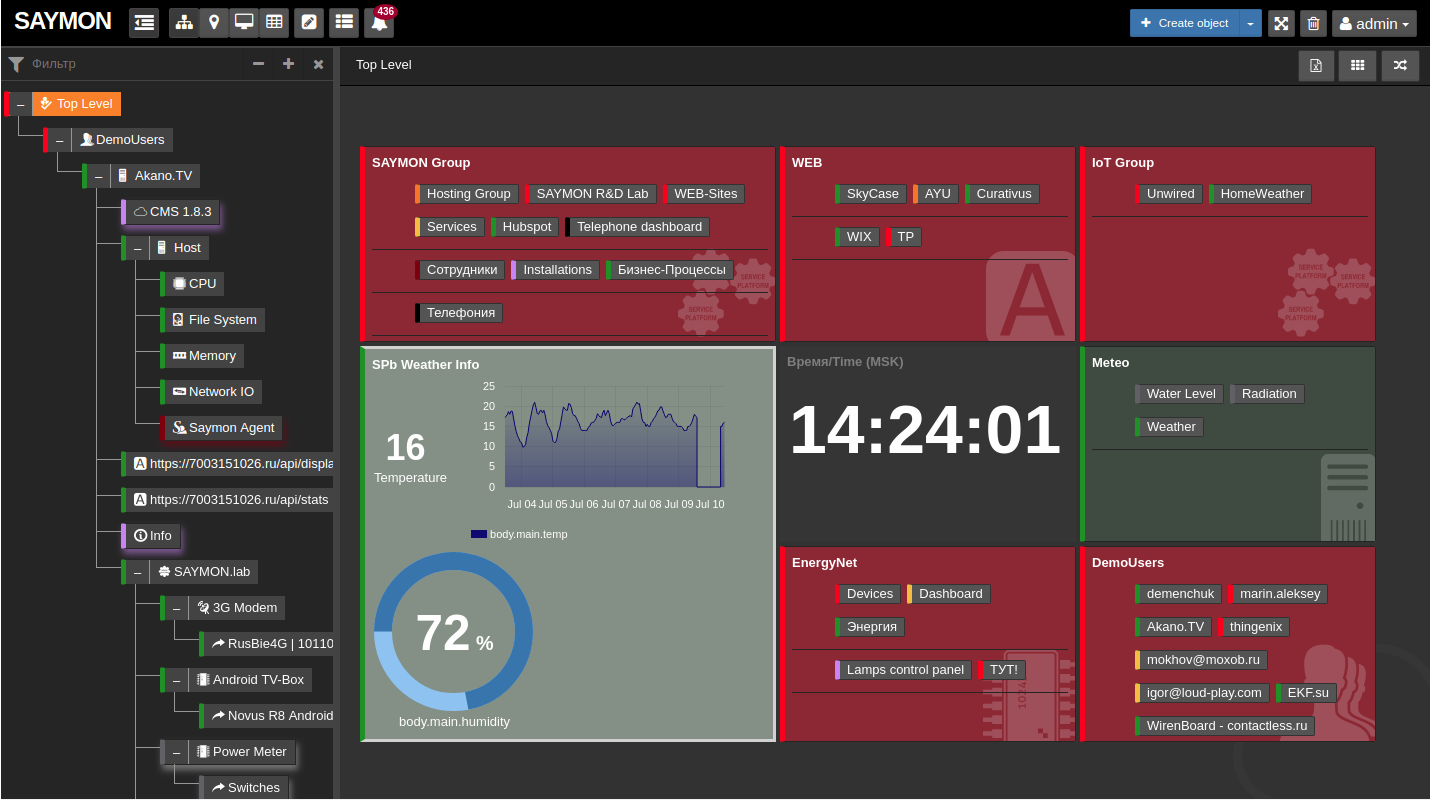Select the Saymon Agent tree item
The height and width of the screenshot is (800, 1430).
(223, 428)
